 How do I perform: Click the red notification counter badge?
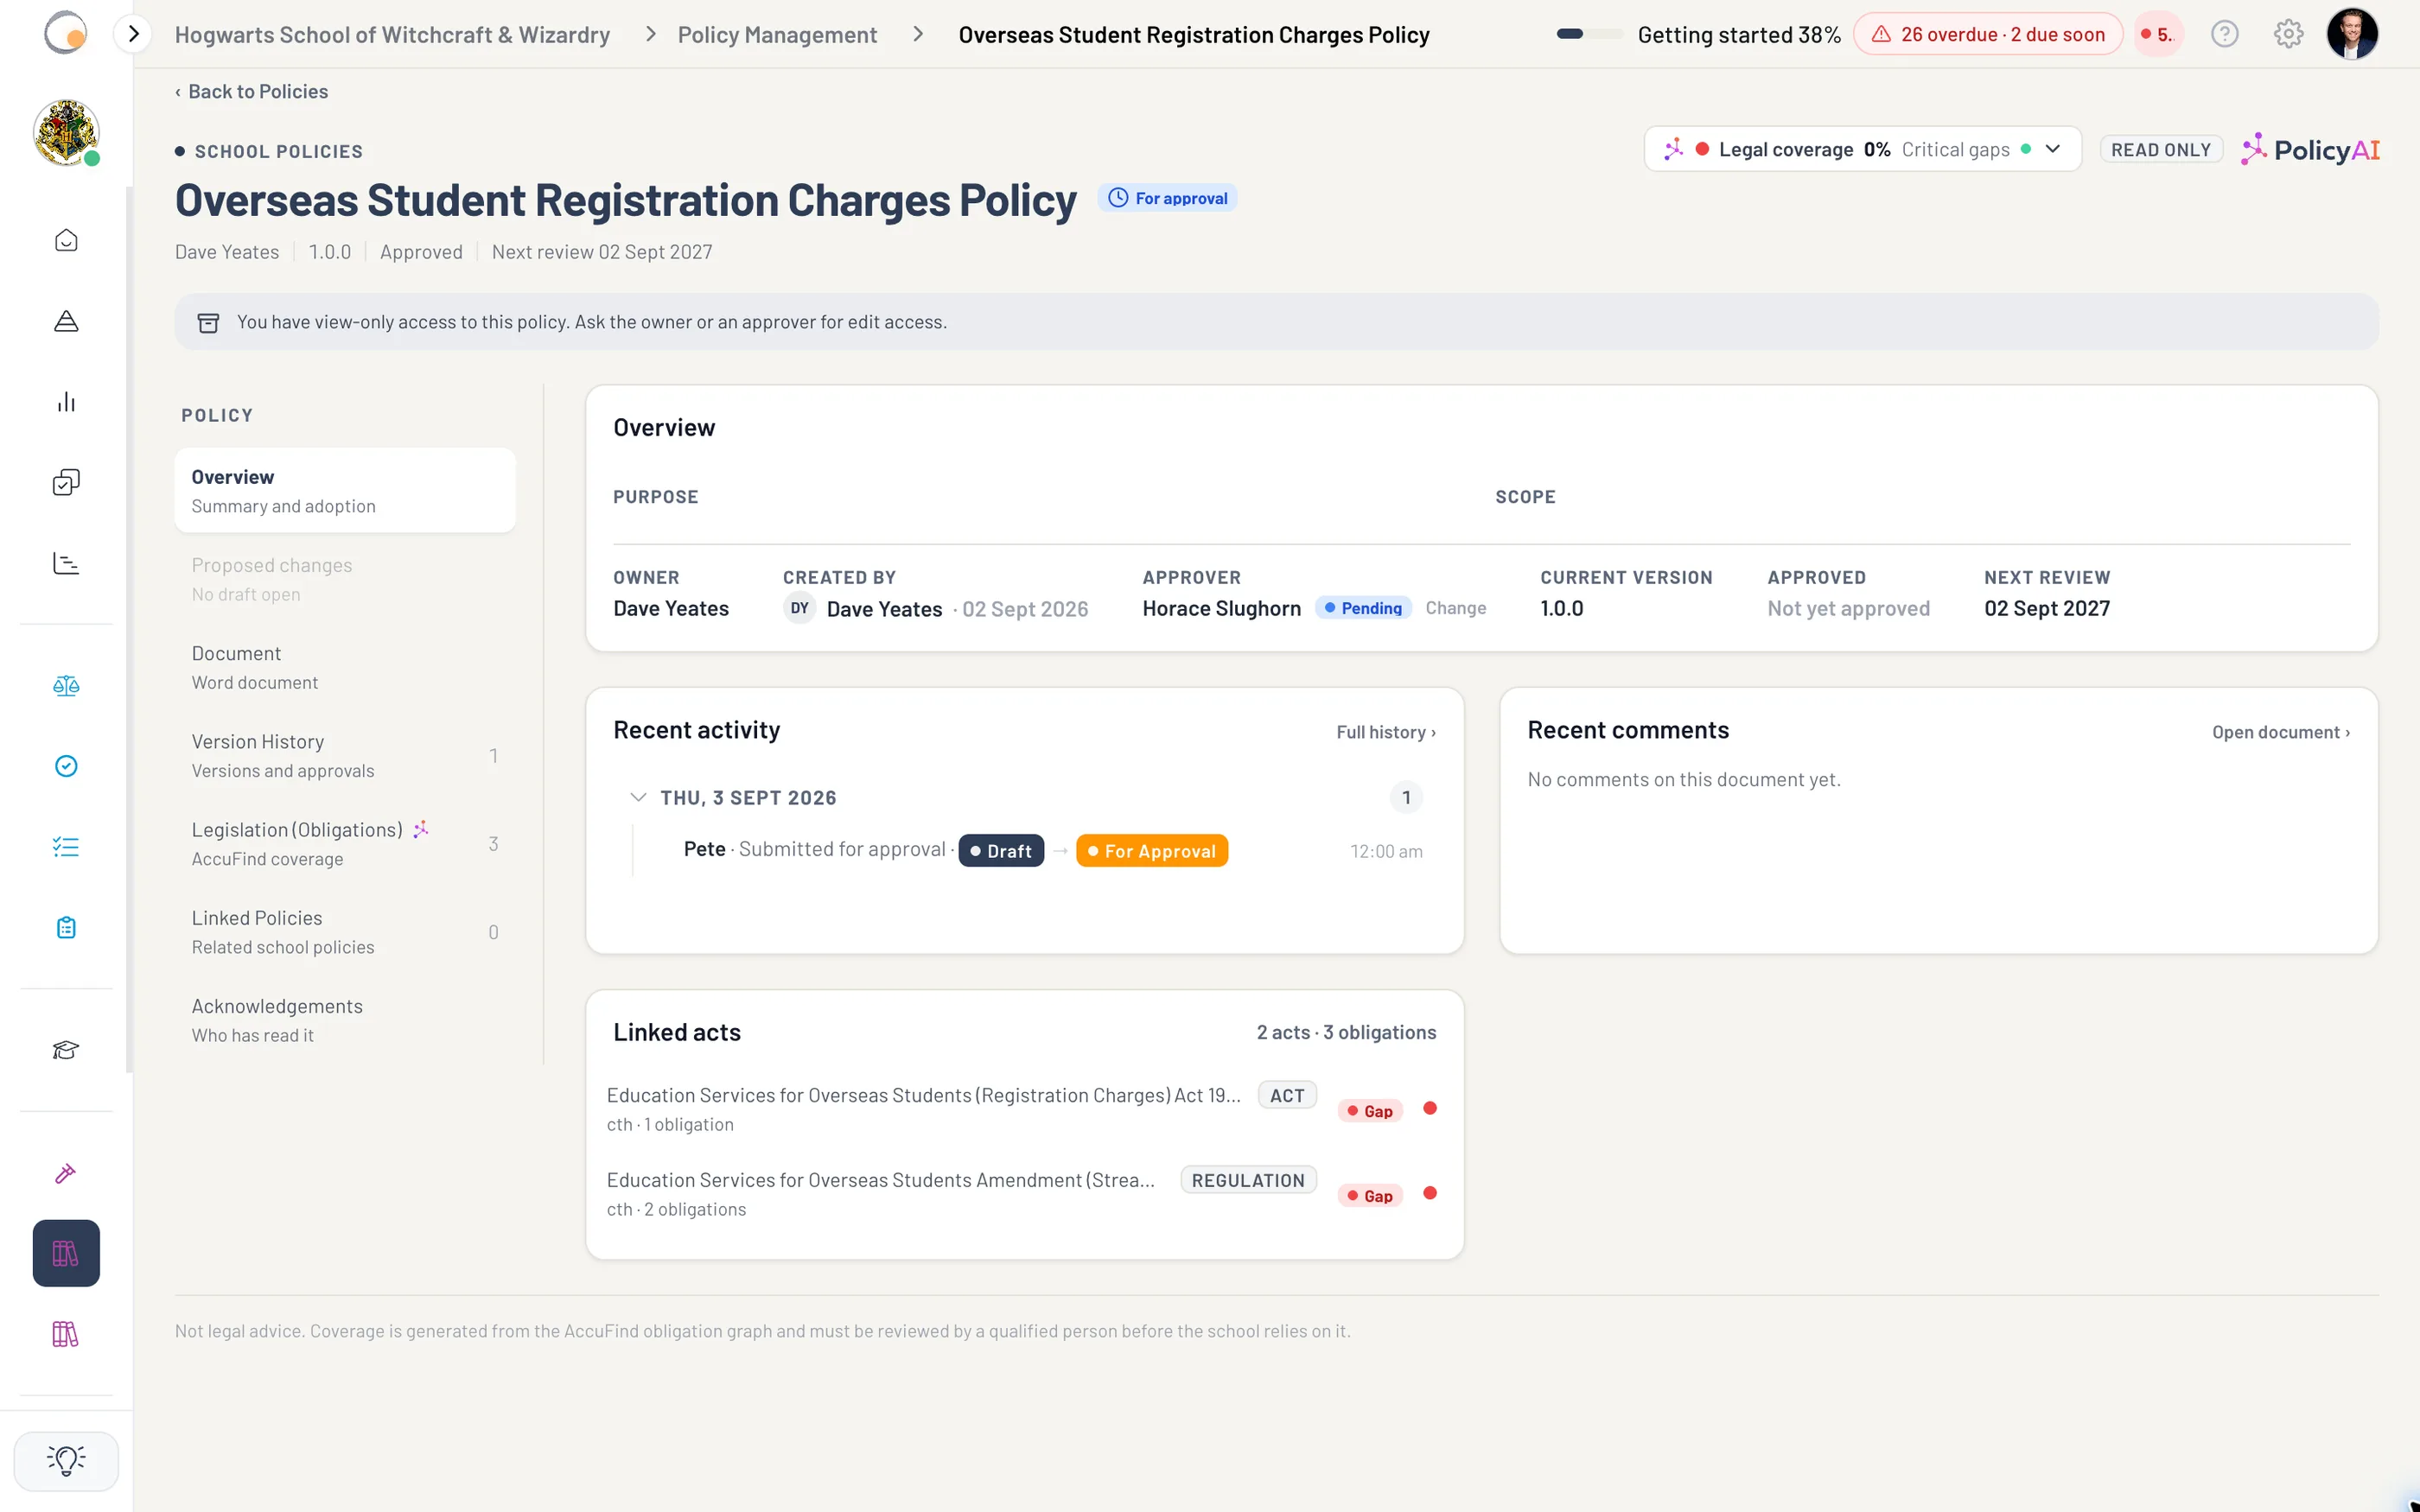[2158, 34]
